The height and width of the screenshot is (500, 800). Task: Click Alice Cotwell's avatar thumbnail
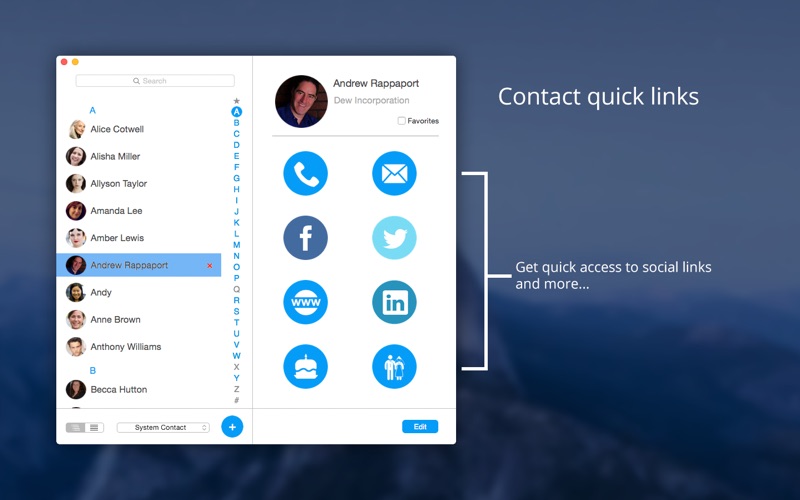click(76, 129)
